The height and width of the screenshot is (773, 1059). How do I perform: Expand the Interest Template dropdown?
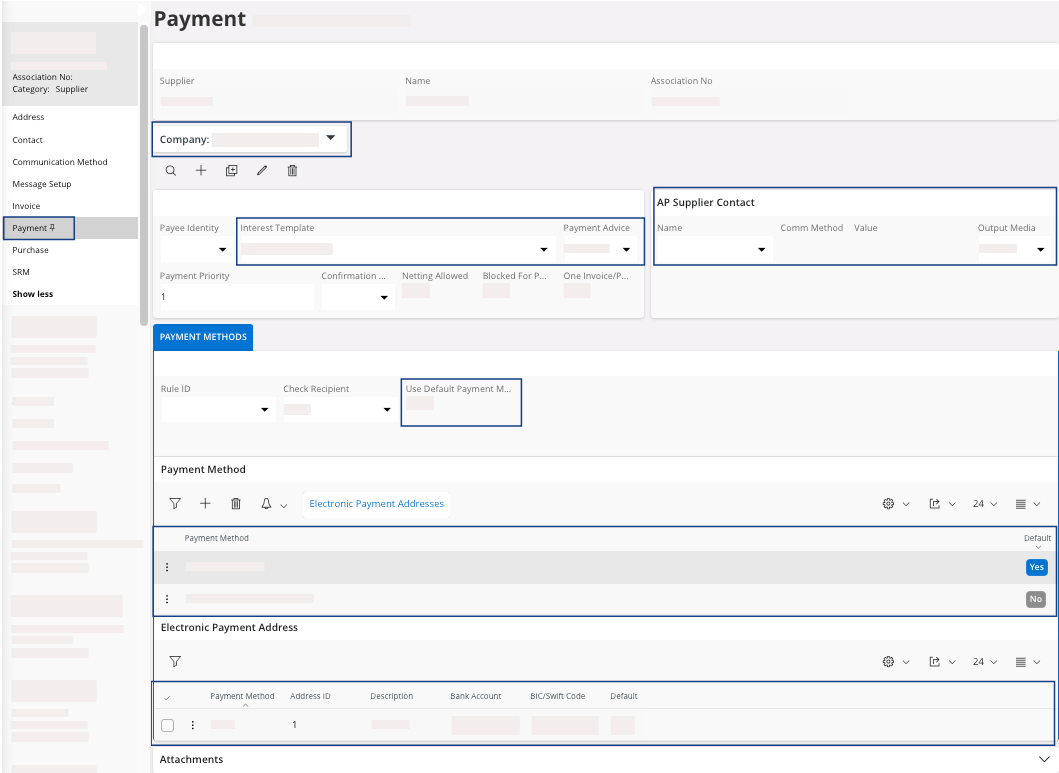[544, 249]
